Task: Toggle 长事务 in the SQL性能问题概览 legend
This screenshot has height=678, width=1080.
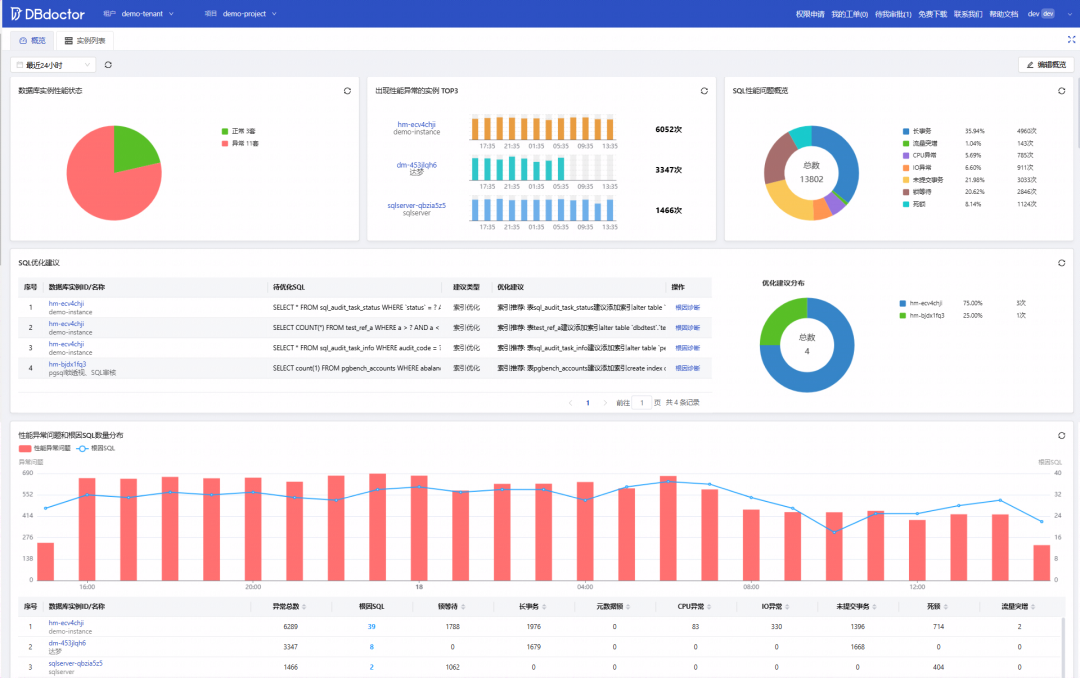Action: [x=917, y=131]
